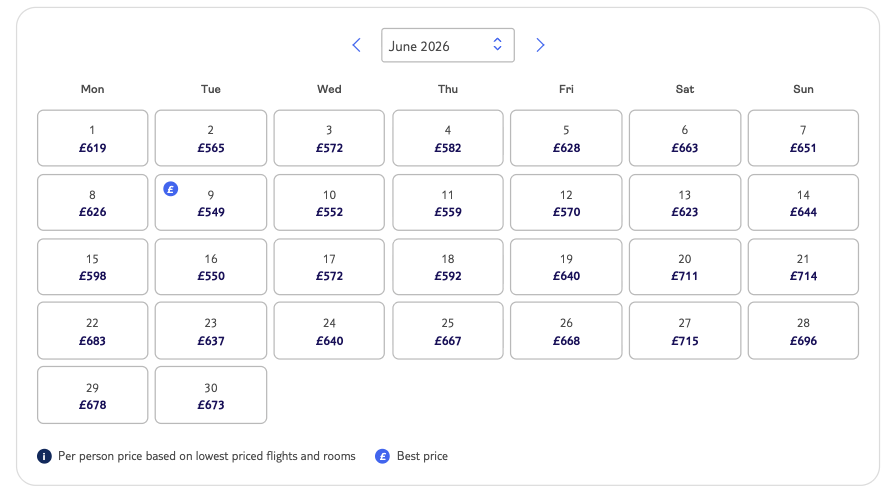Choose 21 June priced £714
Image resolution: width=892 pixels, height=496 pixels.
click(x=803, y=267)
